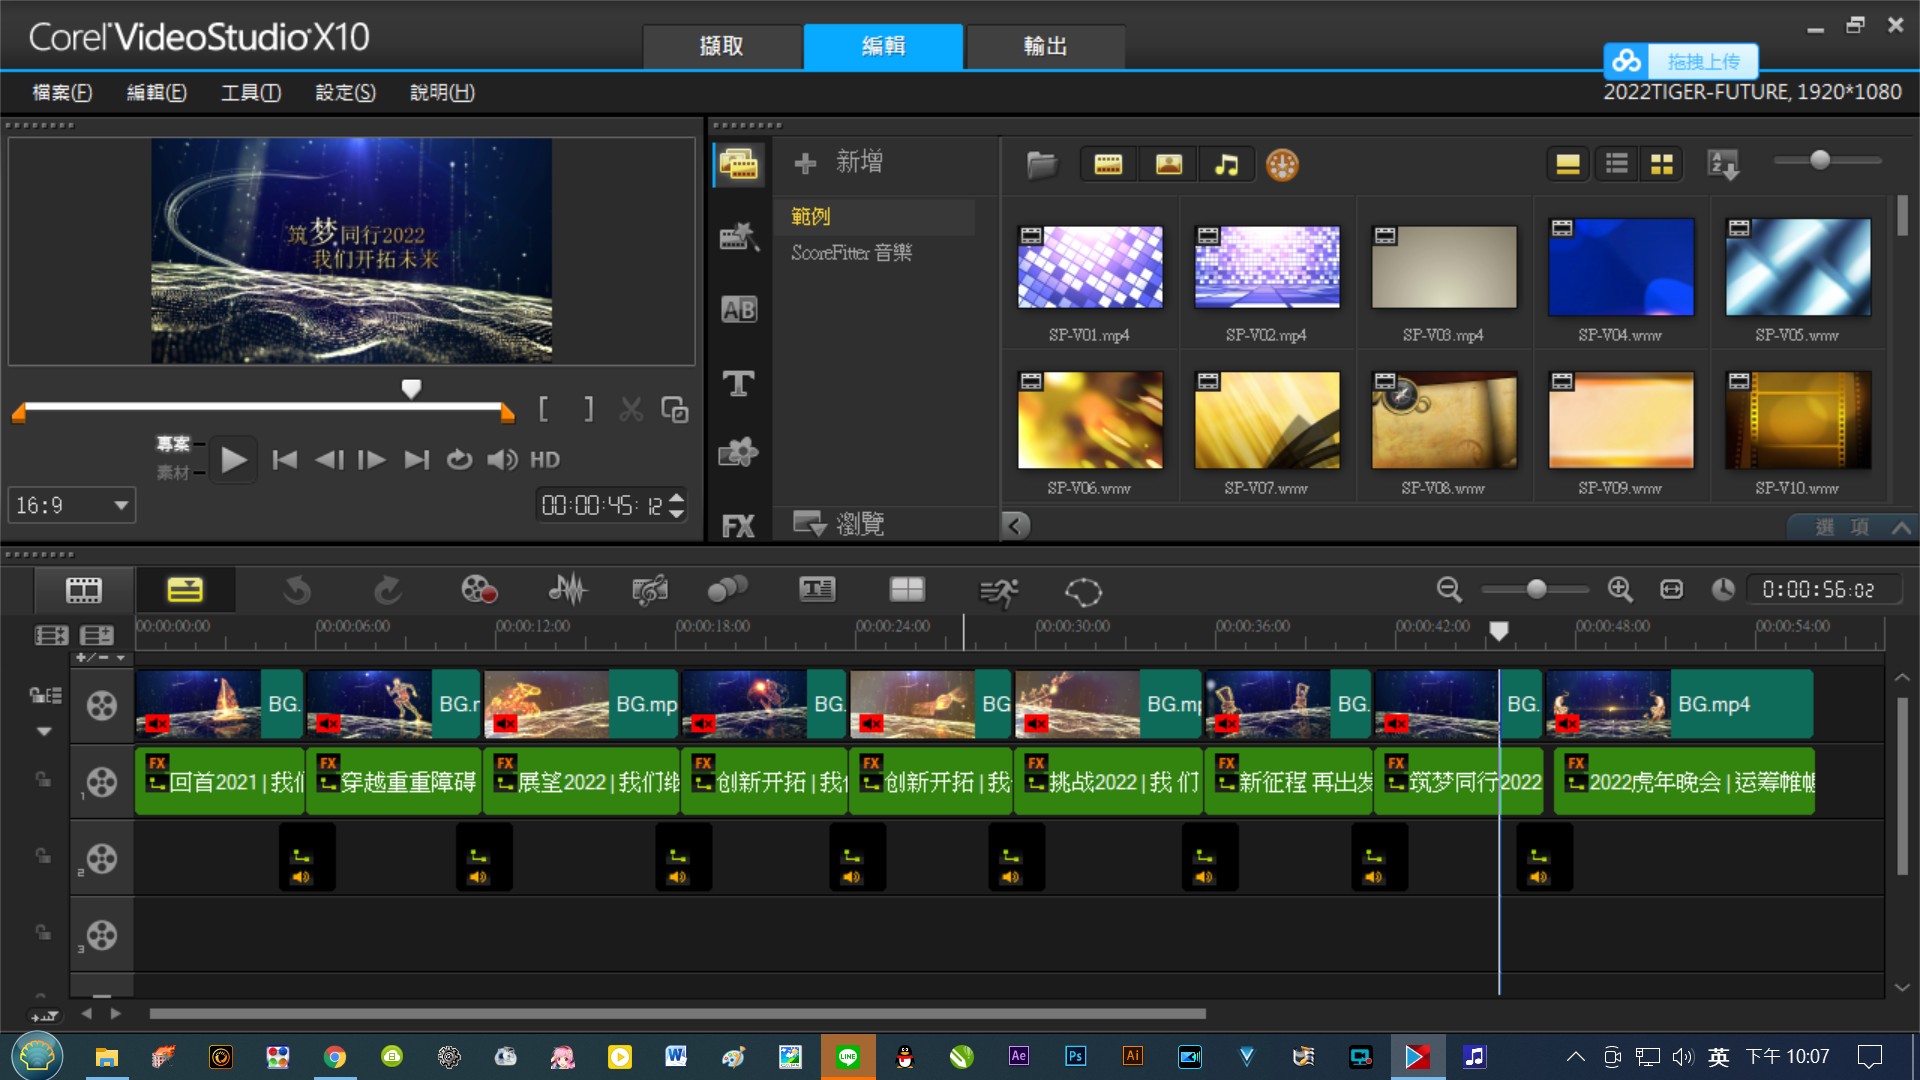Jump to preview start (Home)
Viewport: 1920px width, 1080px height.
[285, 460]
